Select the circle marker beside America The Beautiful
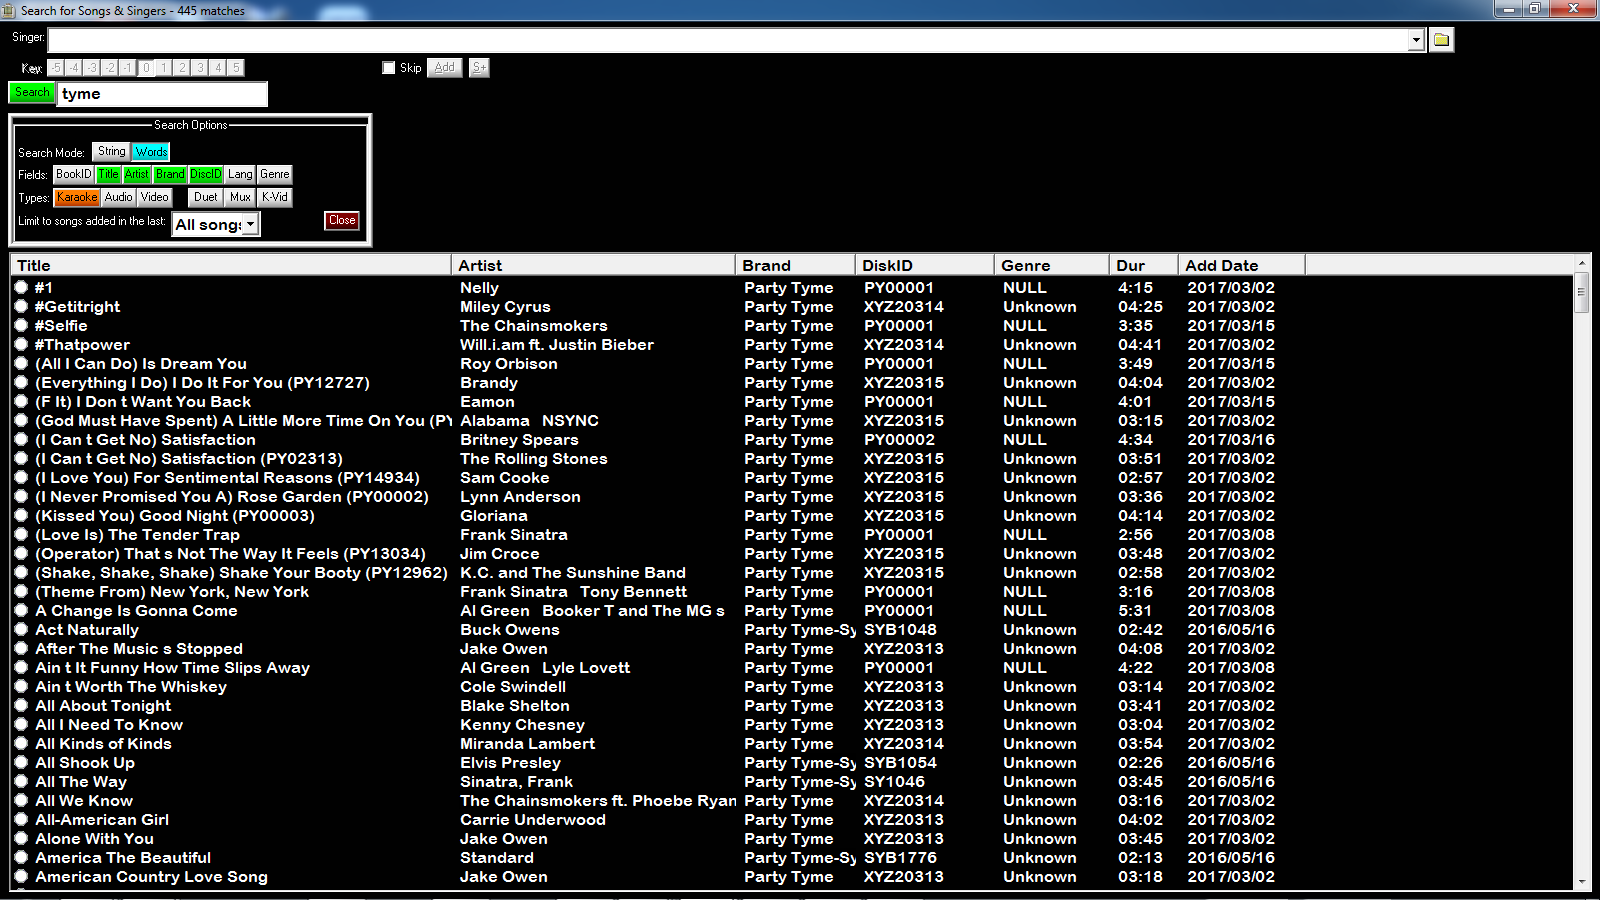Viewport: 1600px width, 900px height. click(x=21, y=857)
